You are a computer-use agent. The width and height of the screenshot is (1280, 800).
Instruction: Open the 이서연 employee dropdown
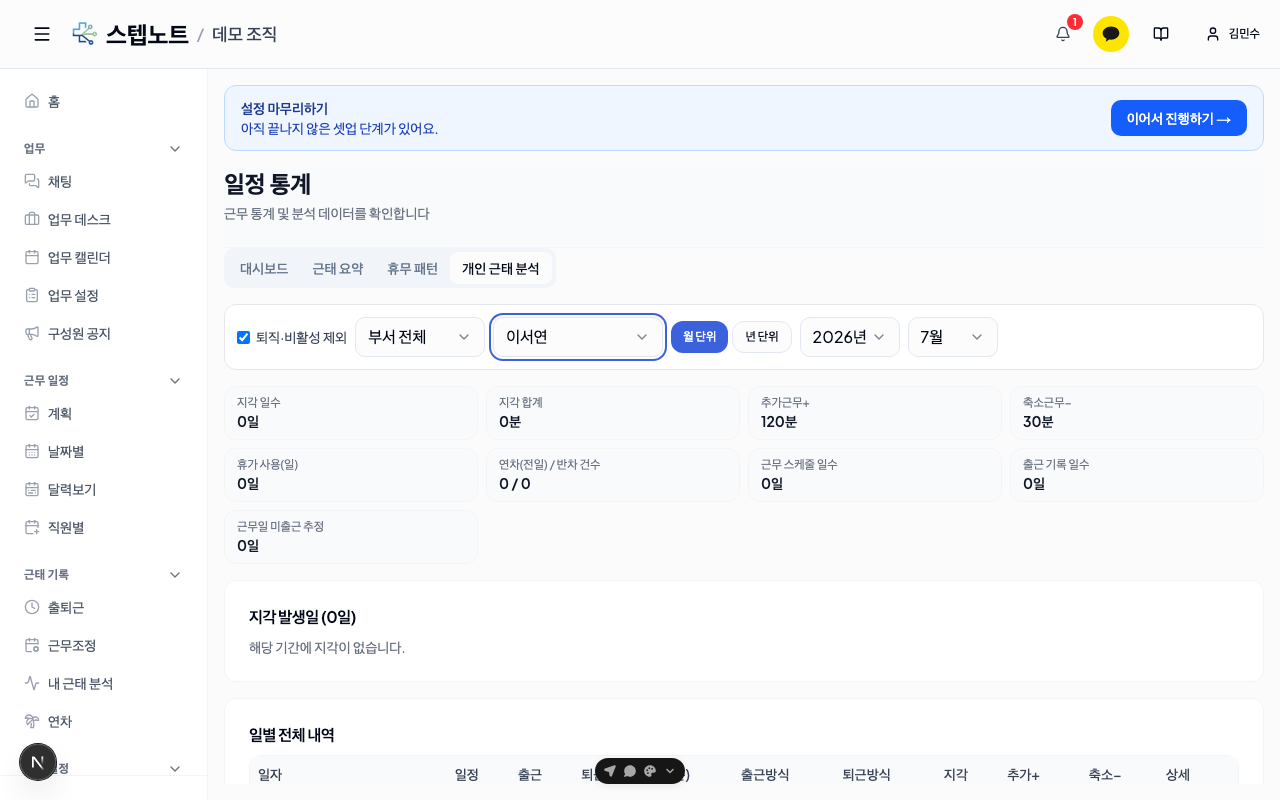click(x=578, y=337)
